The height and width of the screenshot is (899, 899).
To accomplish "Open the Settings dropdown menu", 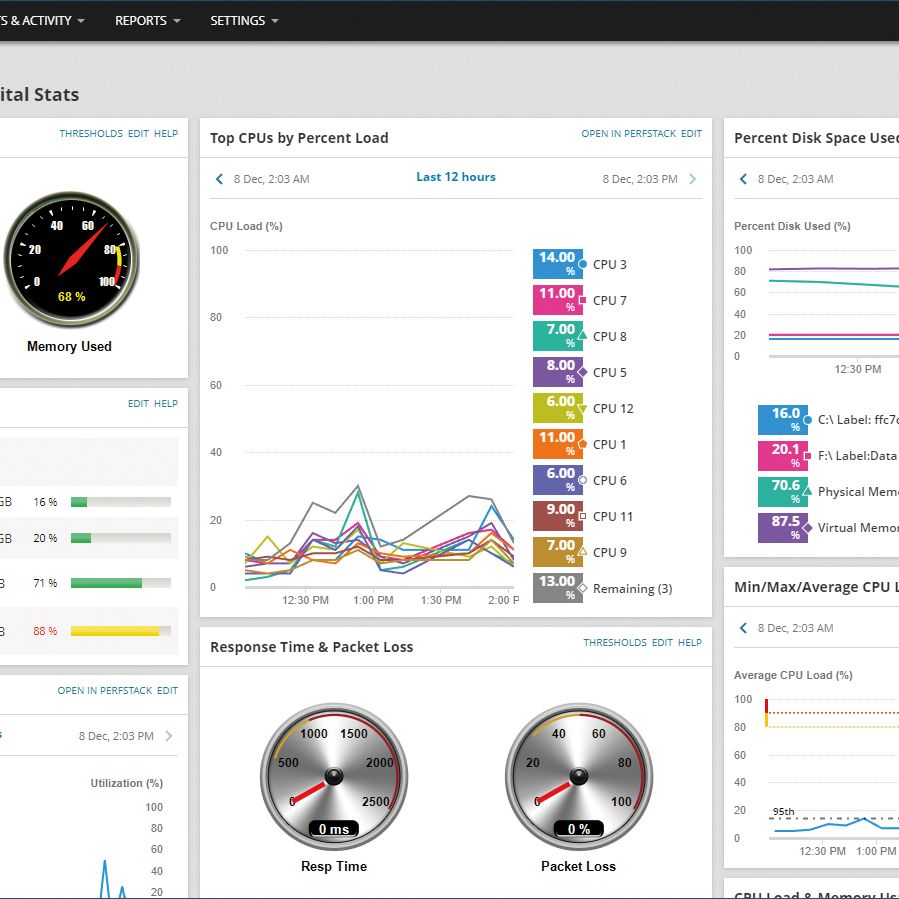I will click(x=244, y=21).
